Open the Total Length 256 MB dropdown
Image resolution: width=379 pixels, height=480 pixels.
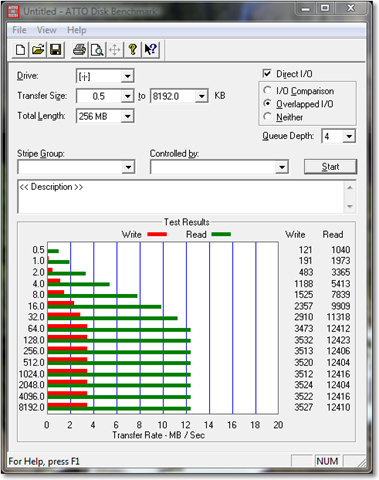click(127, 116)
